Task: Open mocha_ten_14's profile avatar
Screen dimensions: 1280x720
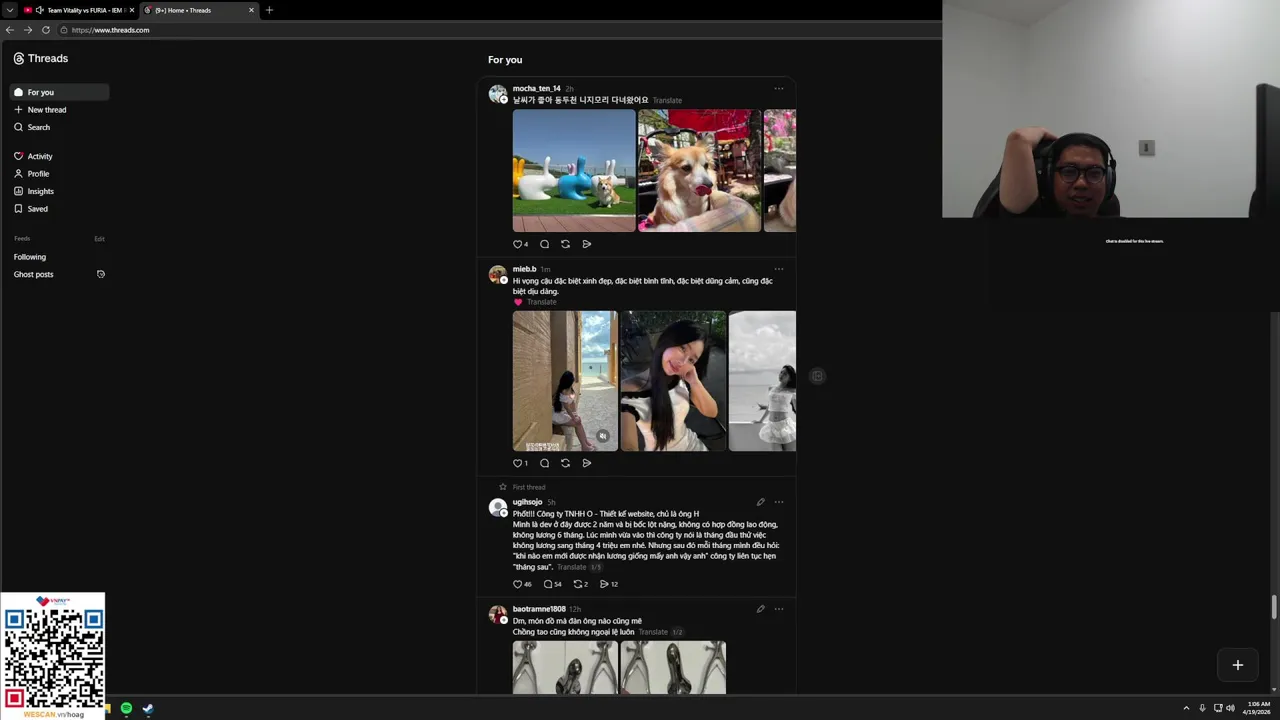Action: [497, 94]
